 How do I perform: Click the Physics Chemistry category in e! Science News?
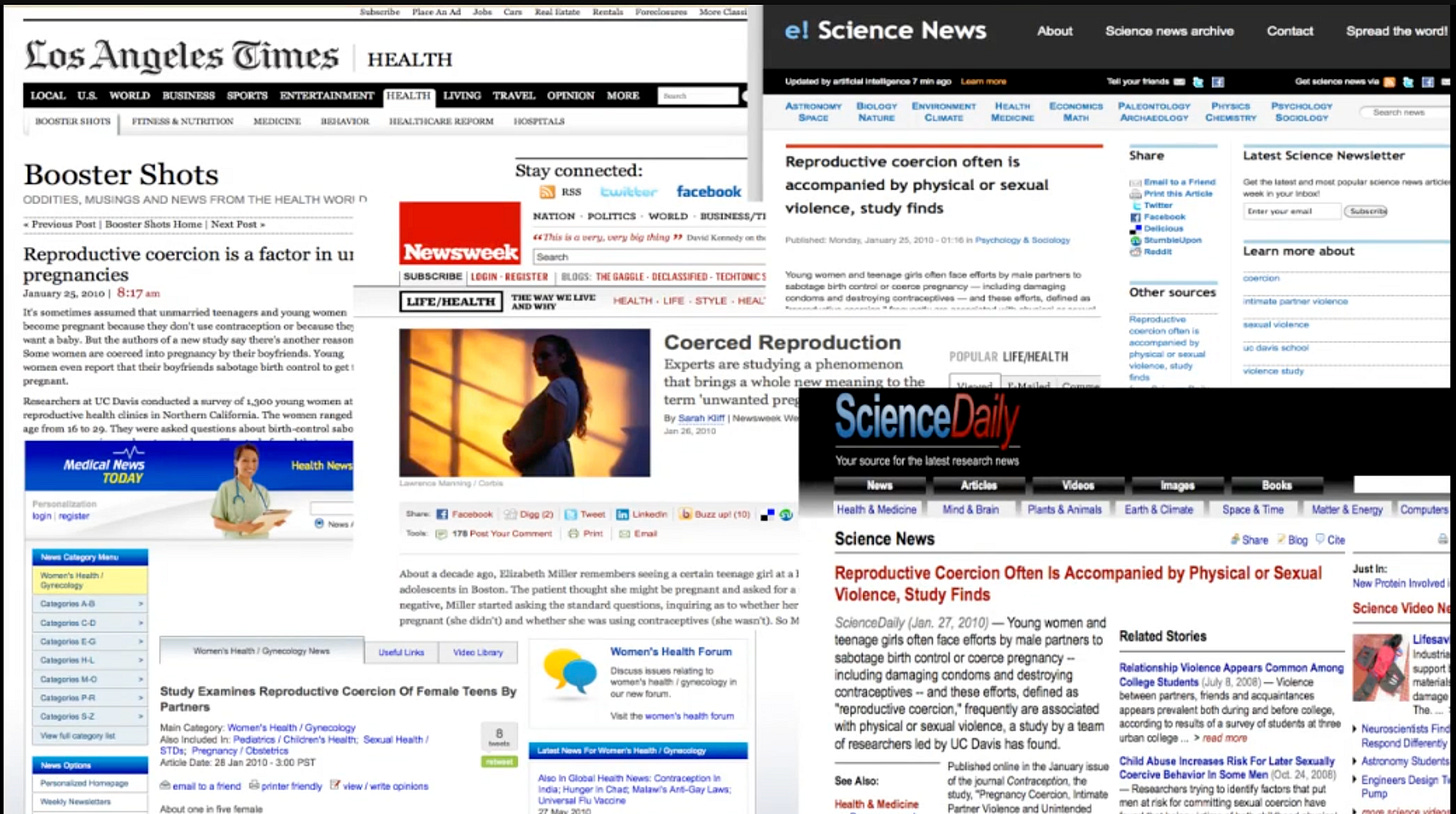point(1230,112)
